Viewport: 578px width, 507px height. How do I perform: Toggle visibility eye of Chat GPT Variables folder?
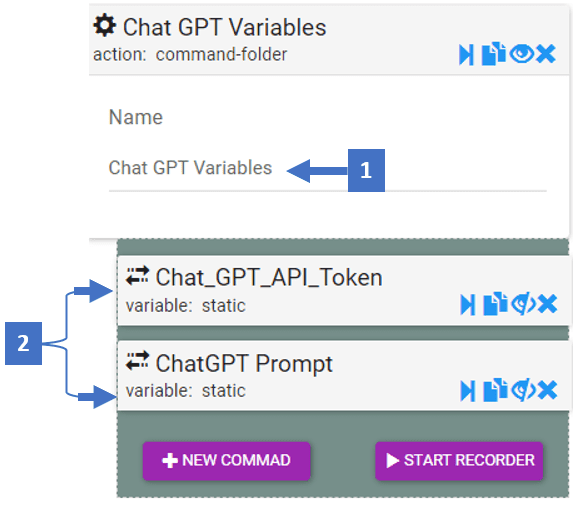click(x=522, y=54)
